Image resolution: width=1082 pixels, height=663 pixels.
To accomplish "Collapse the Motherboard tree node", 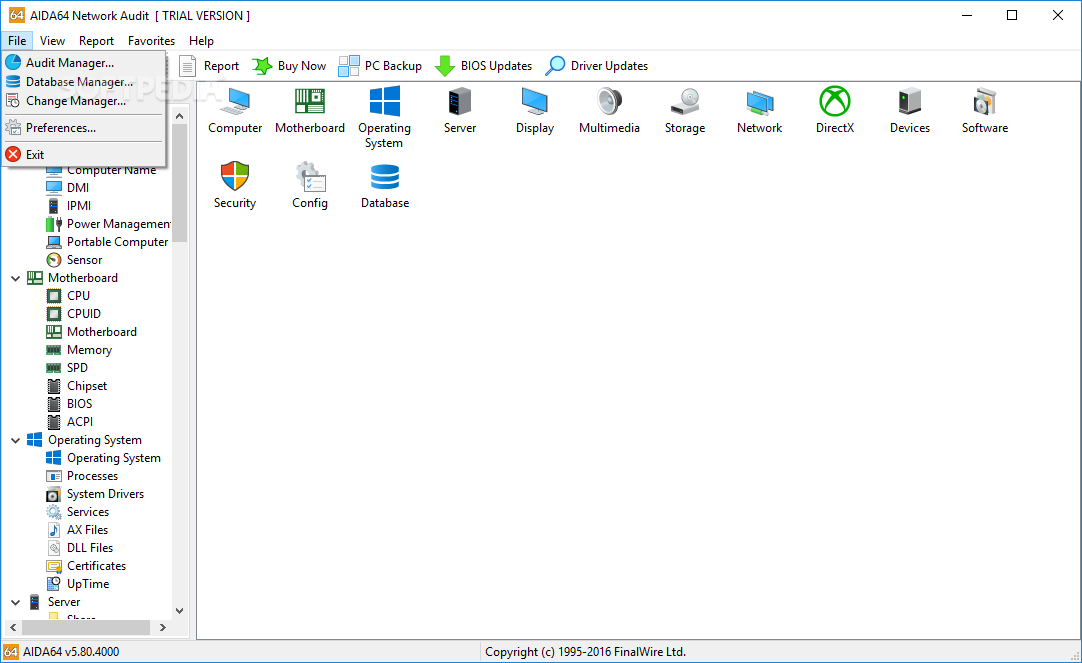I will point(15,279).
